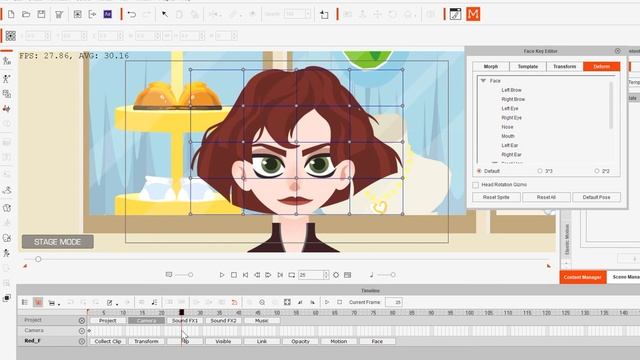Image resolution: width=640 pixels, height=360 pixels.
Task: Click the After Effects export icon
Action: coord(108,14)
